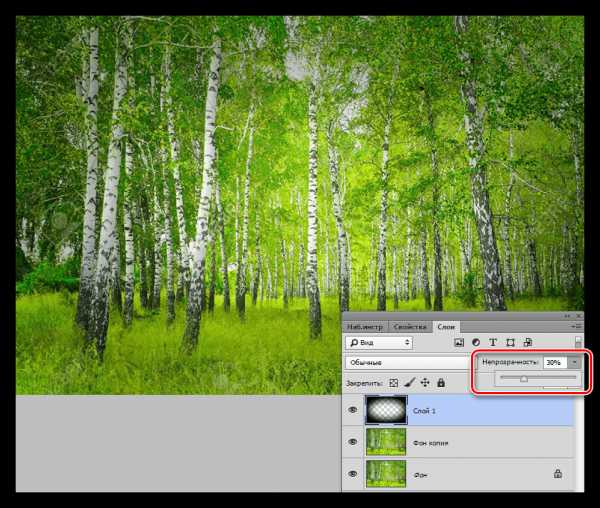Click the padlock on the Фон layer
The width and height of the screenshot is (600, 508).
[558, 474]
